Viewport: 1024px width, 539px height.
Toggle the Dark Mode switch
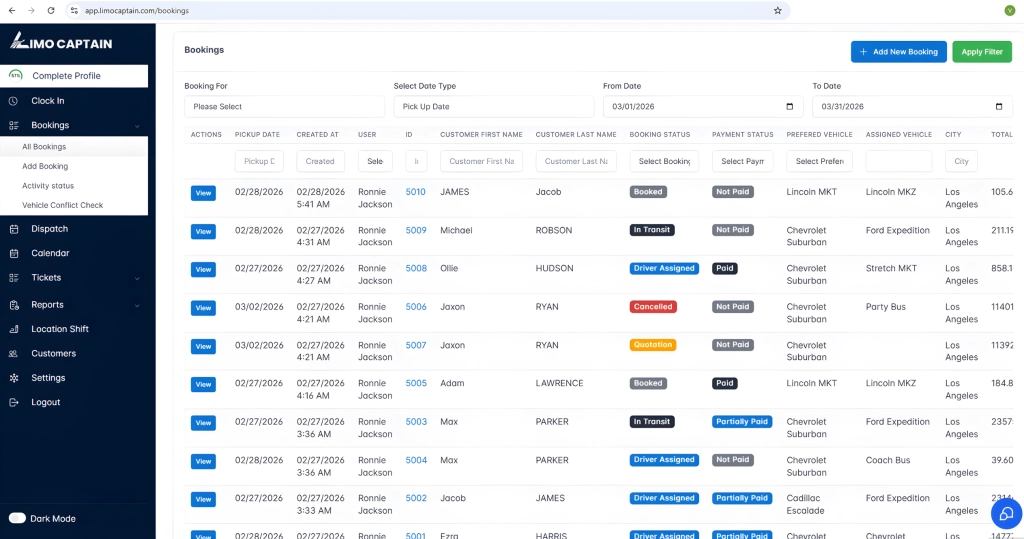pyautogui.click(x=17, y=519)
